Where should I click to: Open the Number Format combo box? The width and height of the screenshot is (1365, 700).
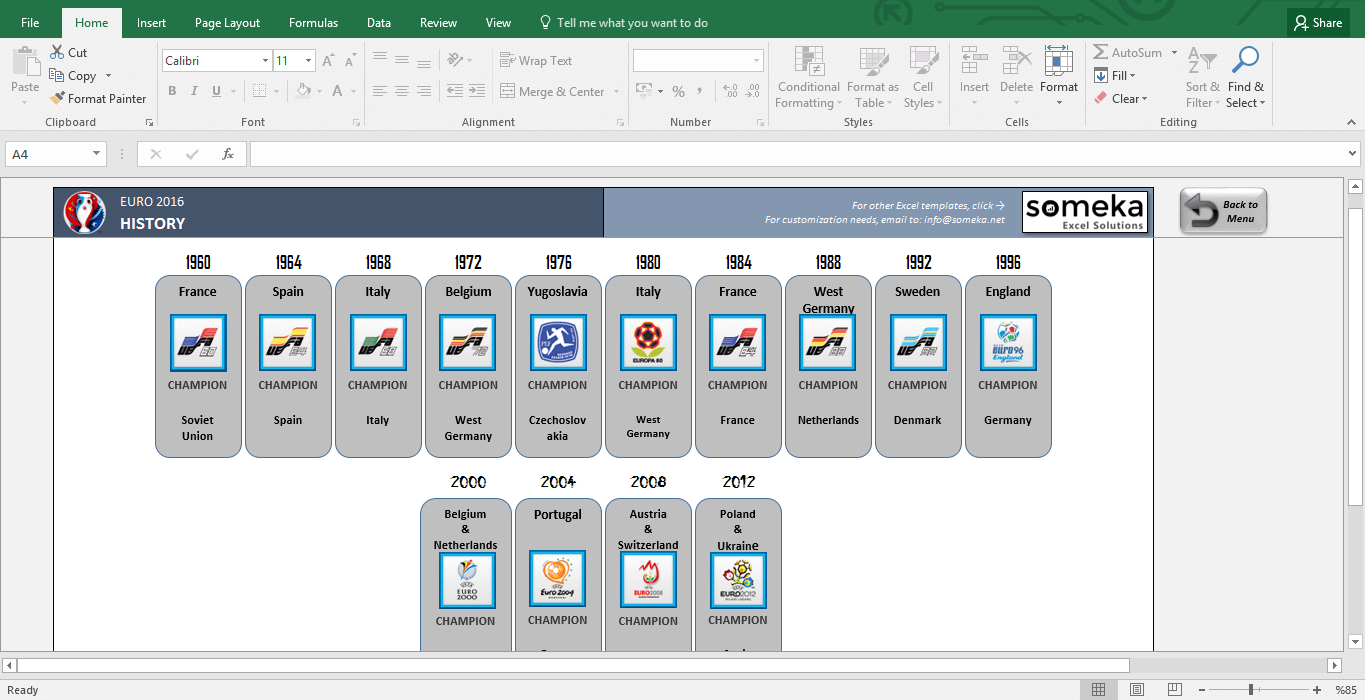tap(698, 61)
